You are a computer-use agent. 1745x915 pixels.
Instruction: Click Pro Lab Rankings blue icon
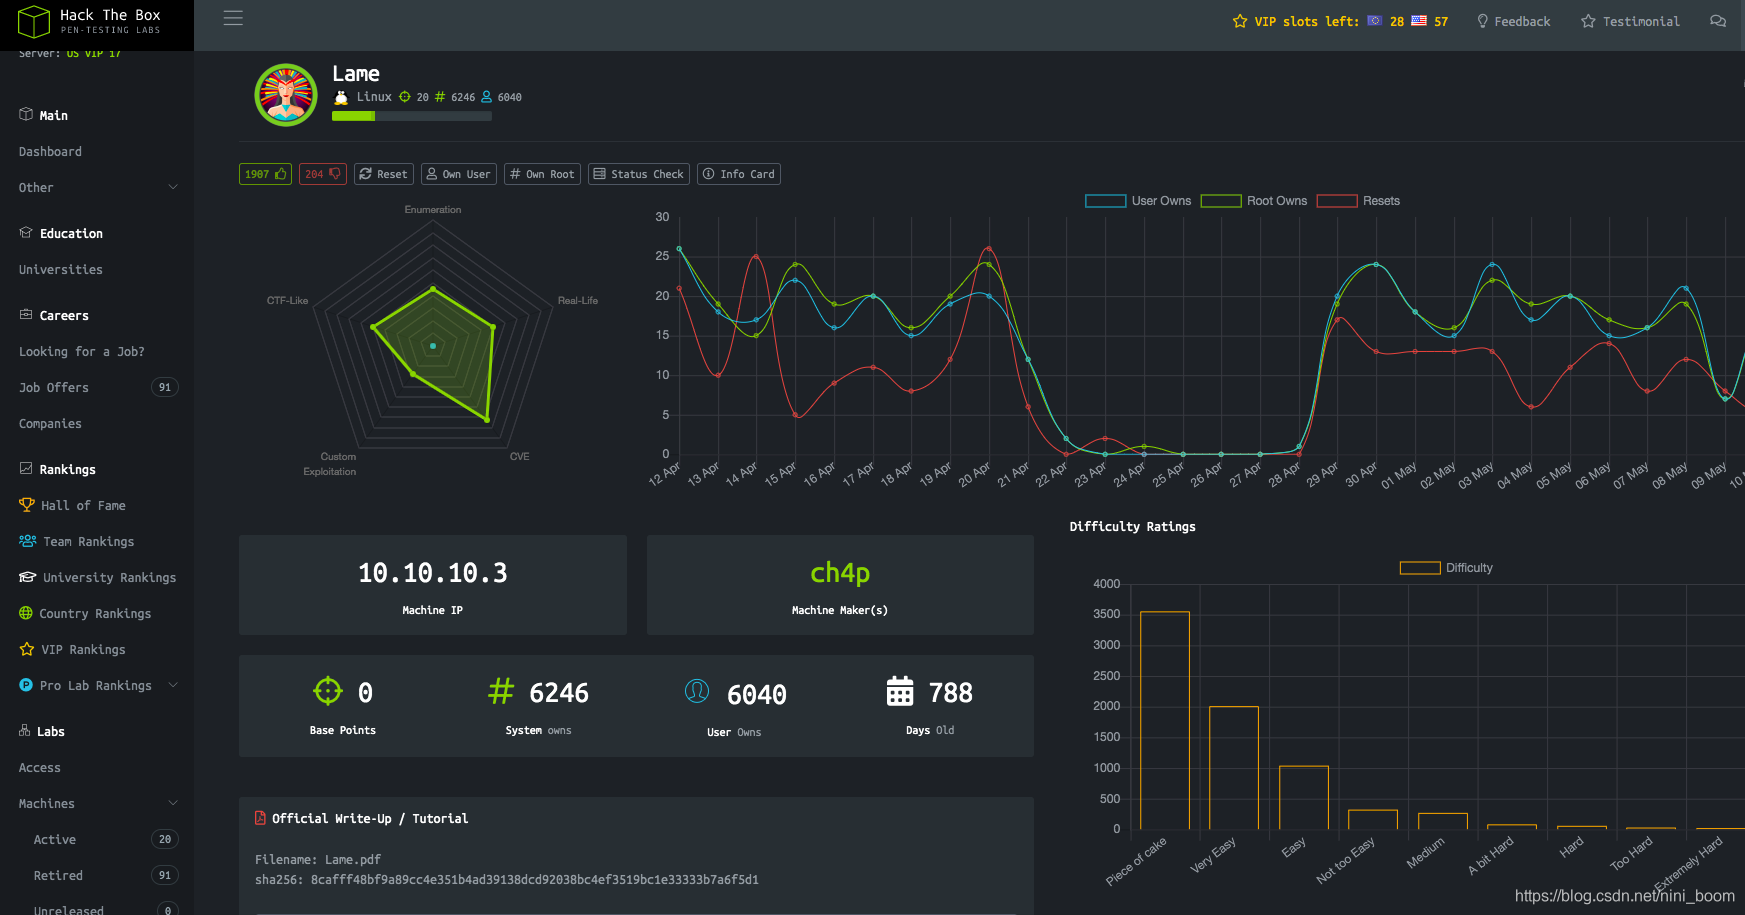[x=26, y=685]
